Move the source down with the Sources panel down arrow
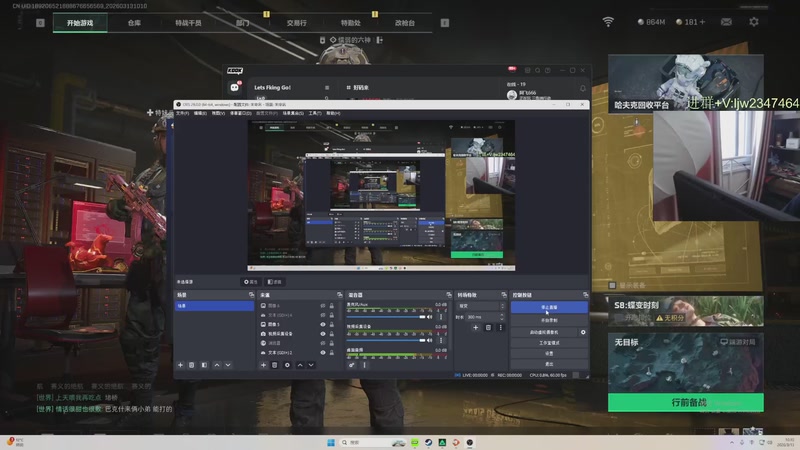This screenshot has width=800, height=450. [x=311, y=365]
